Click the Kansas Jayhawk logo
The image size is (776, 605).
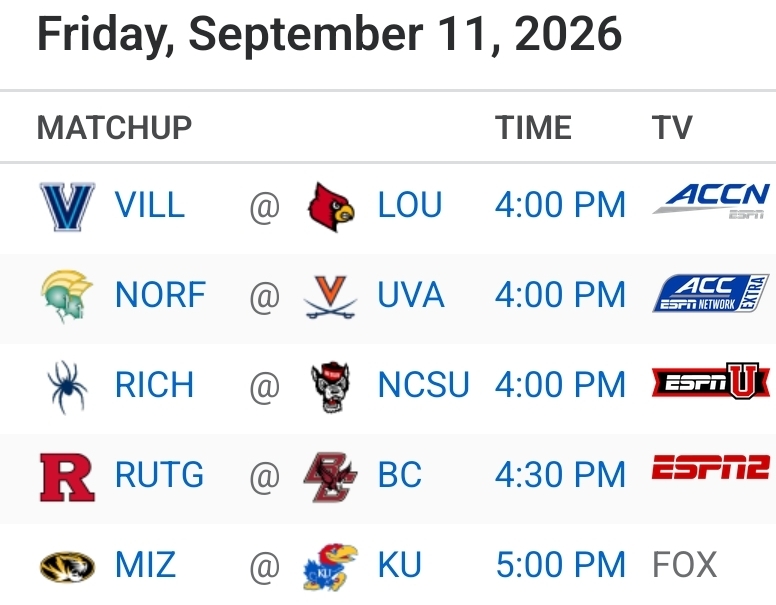coord(330,567)
